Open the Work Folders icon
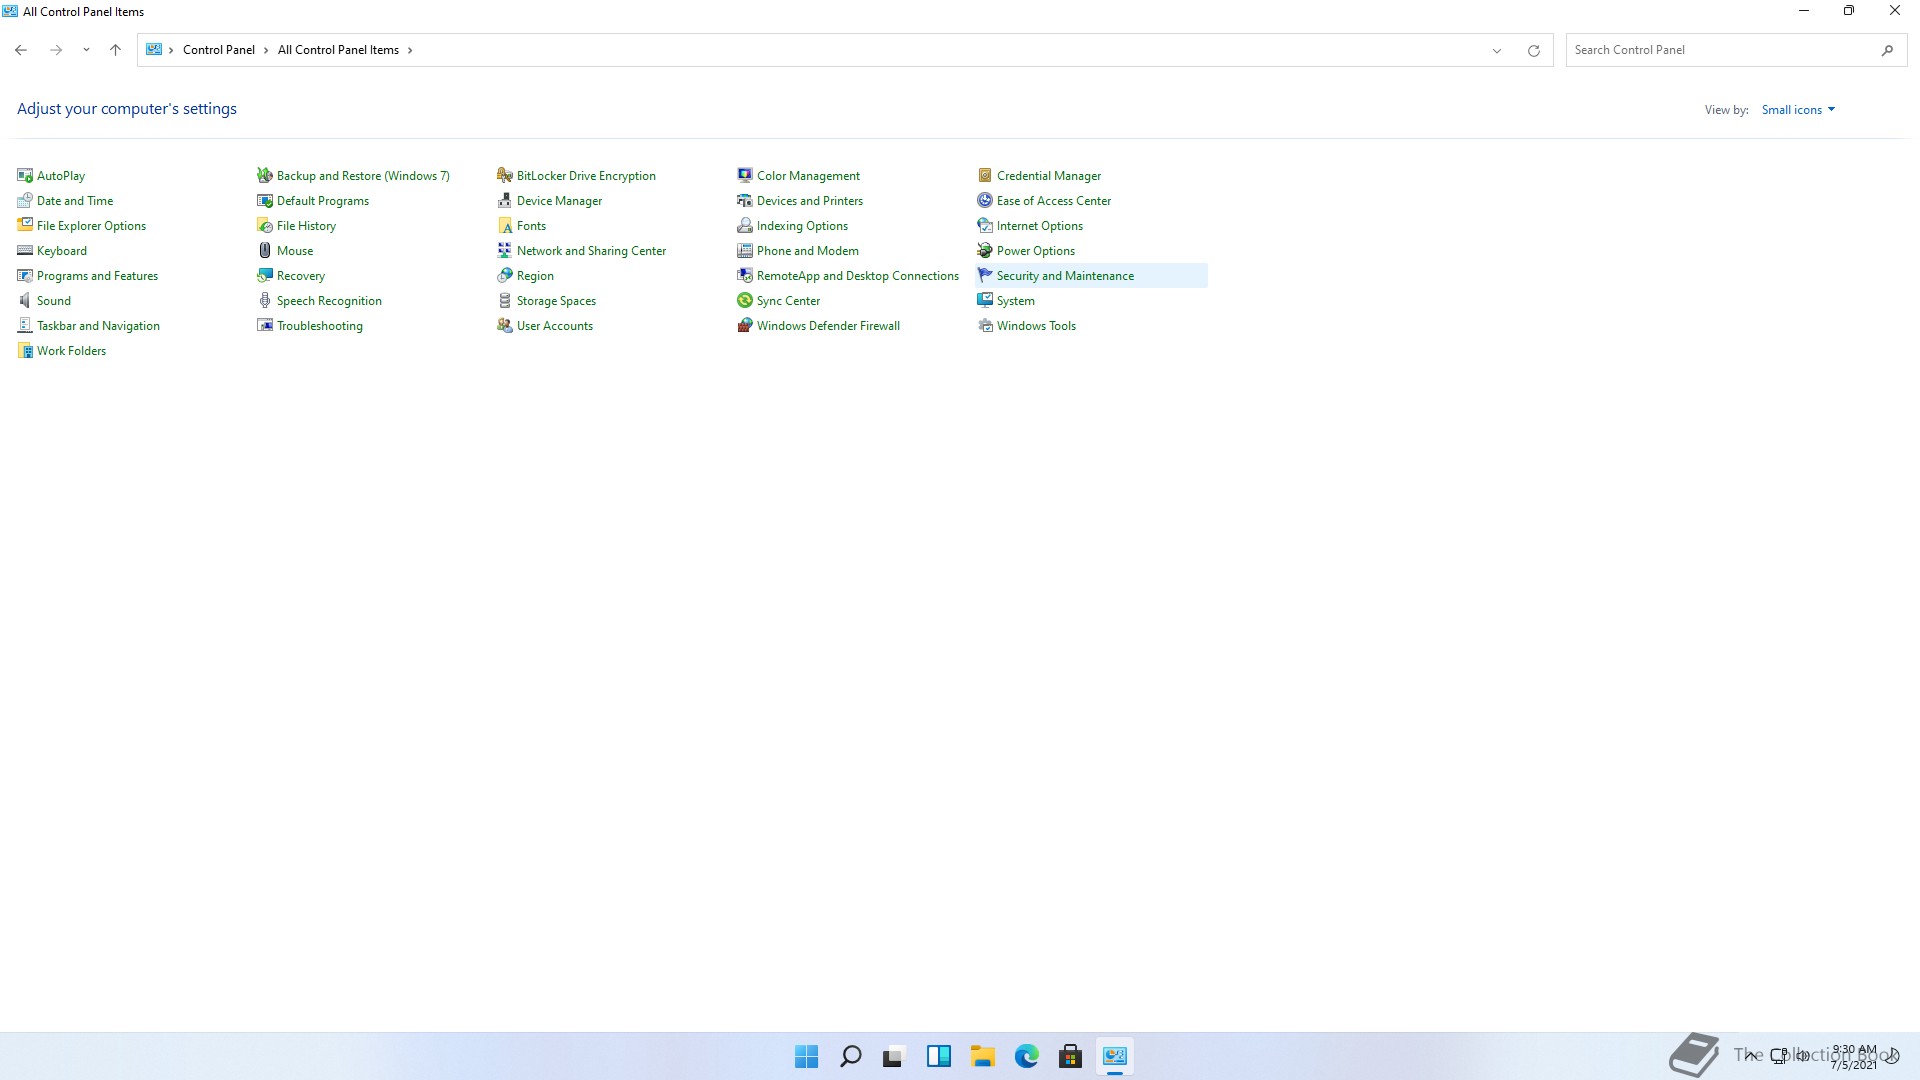Image resolution: width=1920 pixels, height=1080 pixels. (x=25, y=351)
